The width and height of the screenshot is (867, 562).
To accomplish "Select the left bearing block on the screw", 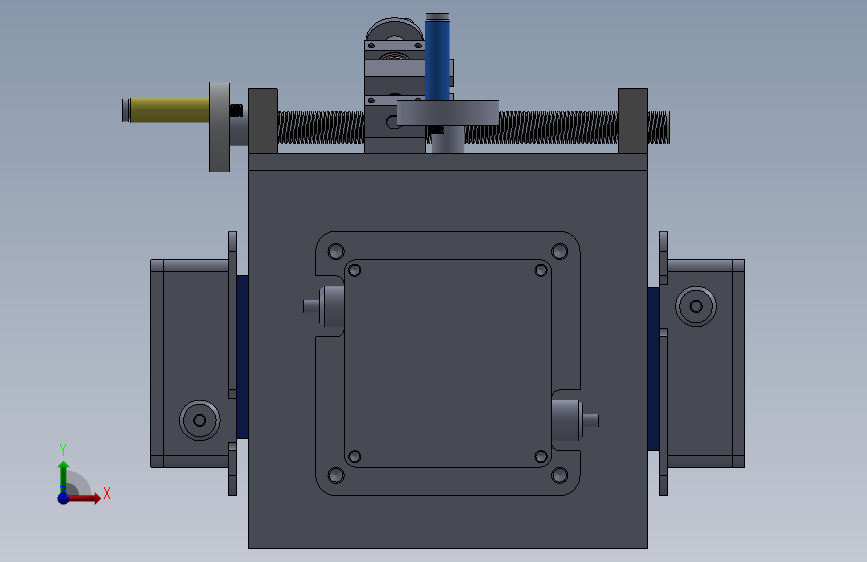I will pyautogui.click(x=263, y=121).
